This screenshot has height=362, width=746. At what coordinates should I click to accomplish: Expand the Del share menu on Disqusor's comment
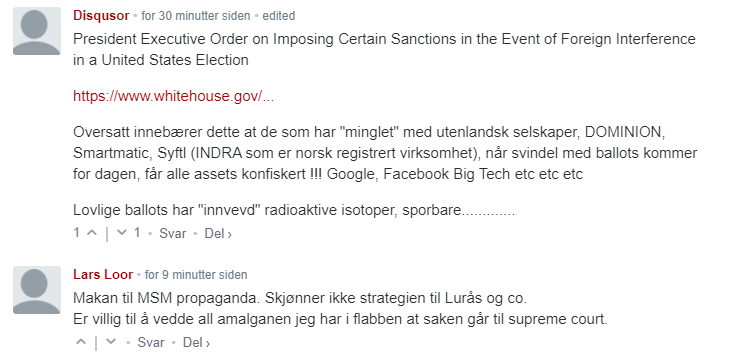point(218,233)
